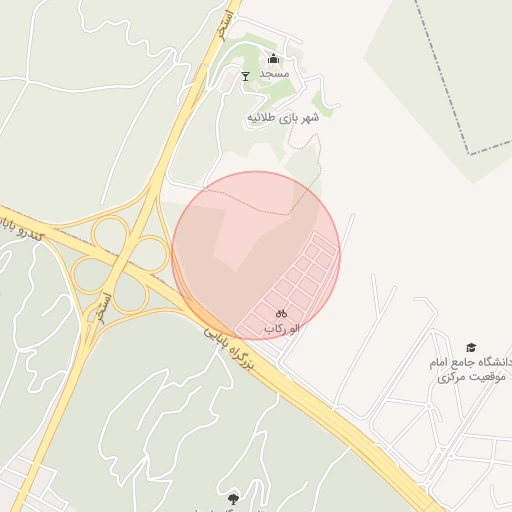Click the mosque icon on the map
This screenshot has height=512, width=512.
273,59
